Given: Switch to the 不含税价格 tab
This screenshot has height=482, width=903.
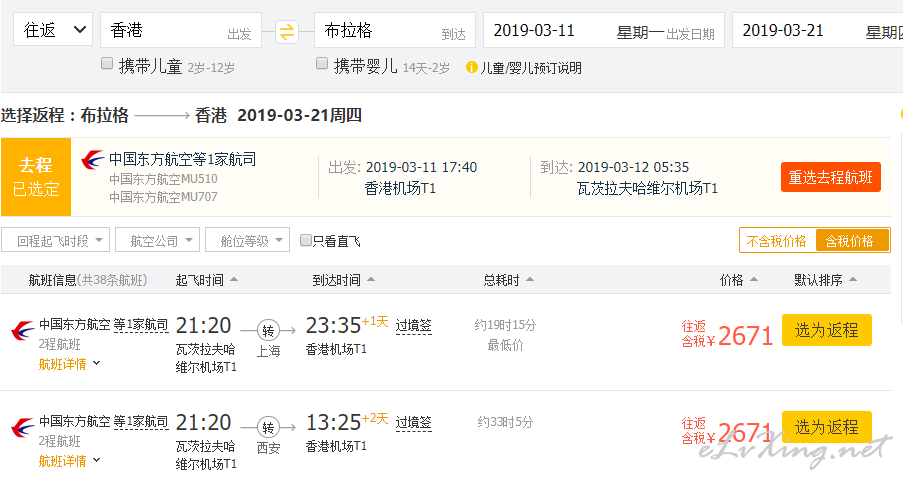Looking at the screenshot, I should click(x=777, y=241).
